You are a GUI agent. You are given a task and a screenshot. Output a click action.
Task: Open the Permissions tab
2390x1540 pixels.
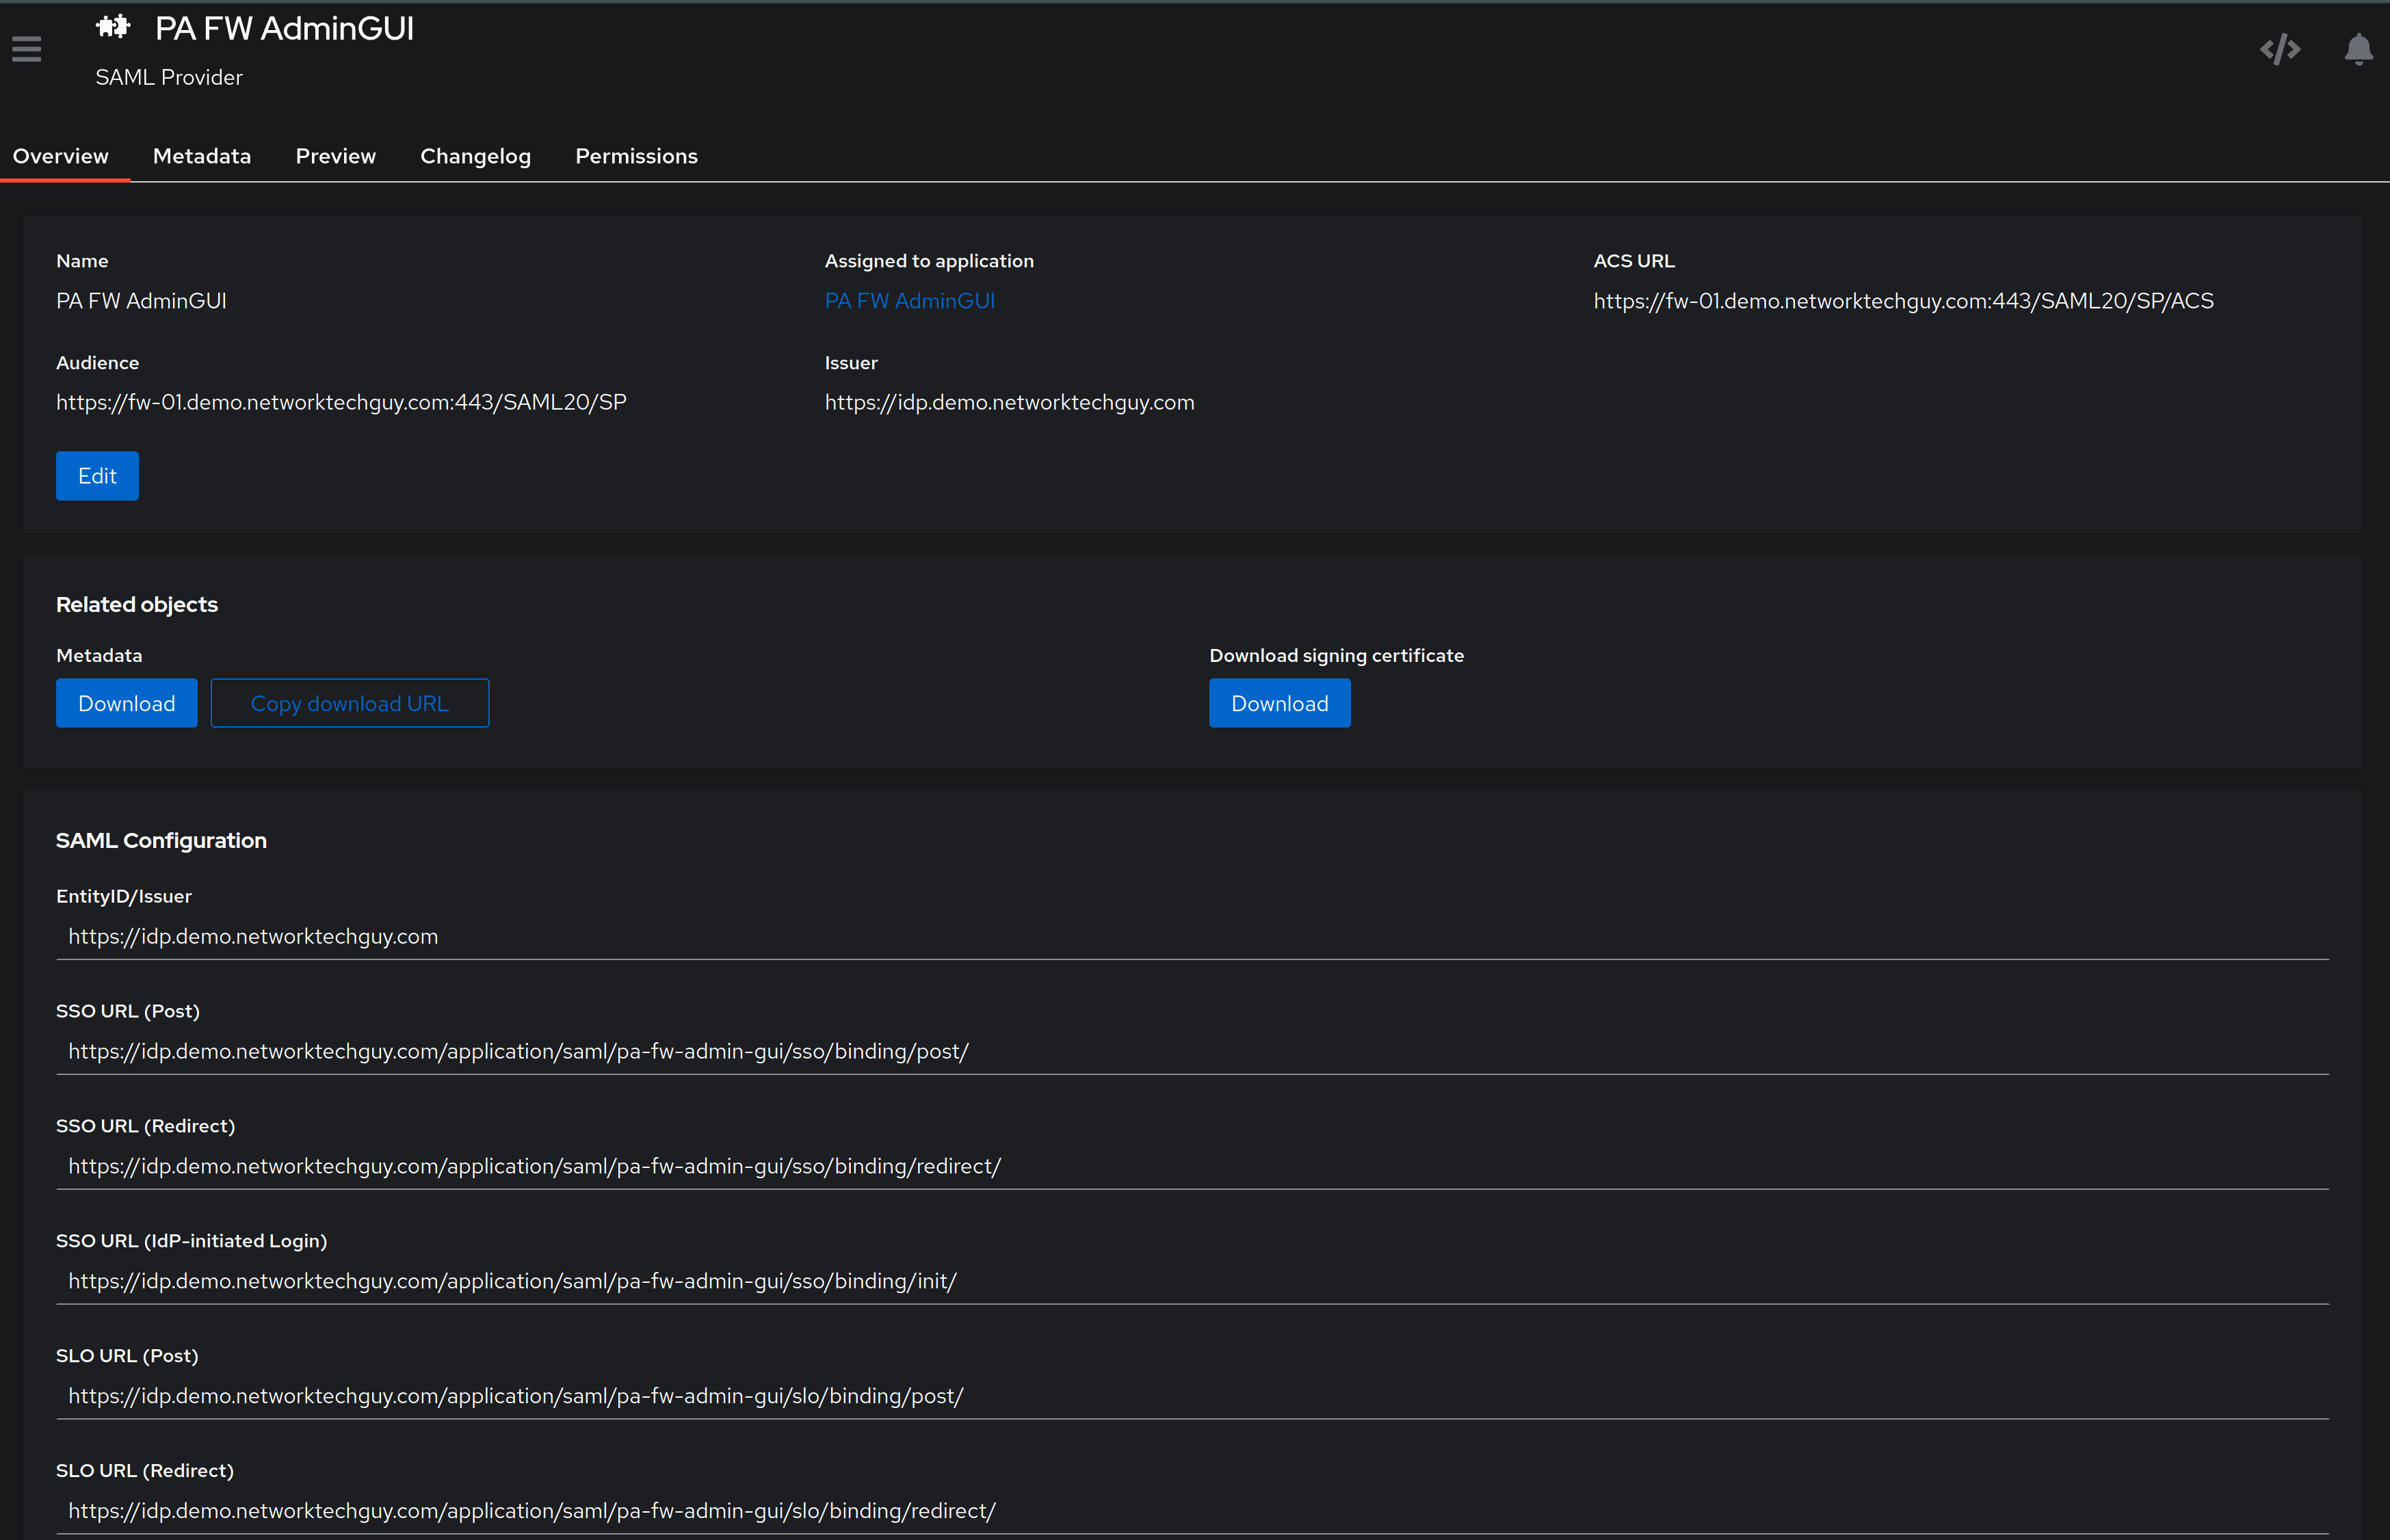[637, 156]
